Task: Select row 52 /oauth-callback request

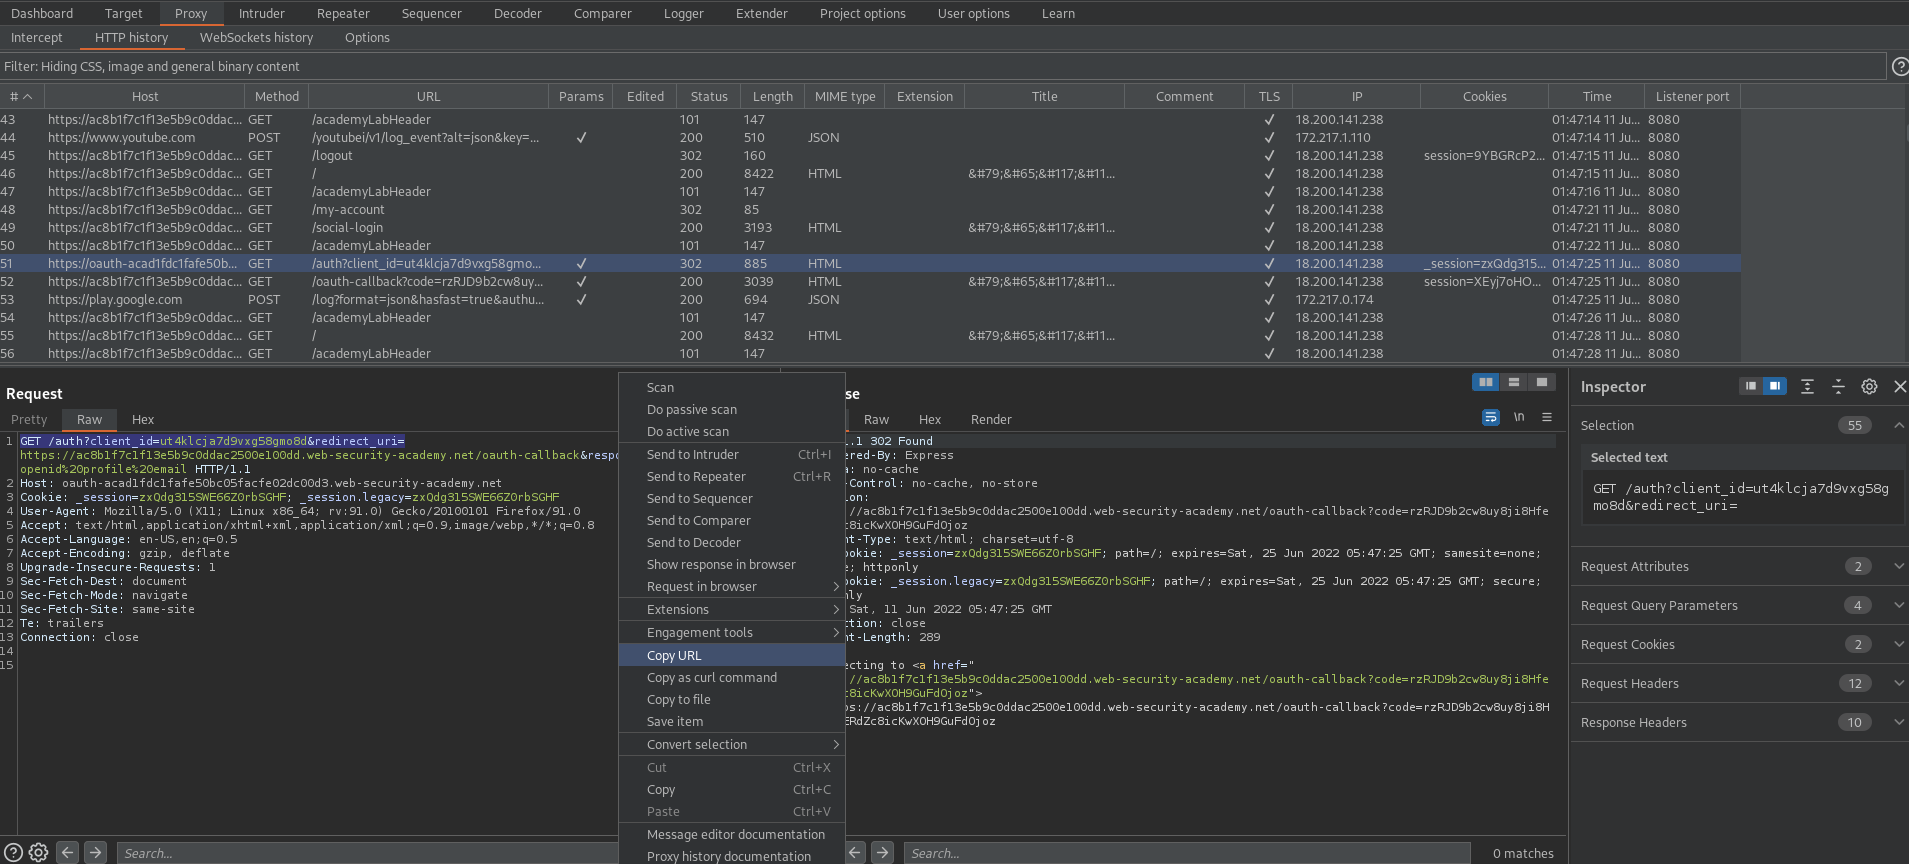Action: click(x=870, y=281)
